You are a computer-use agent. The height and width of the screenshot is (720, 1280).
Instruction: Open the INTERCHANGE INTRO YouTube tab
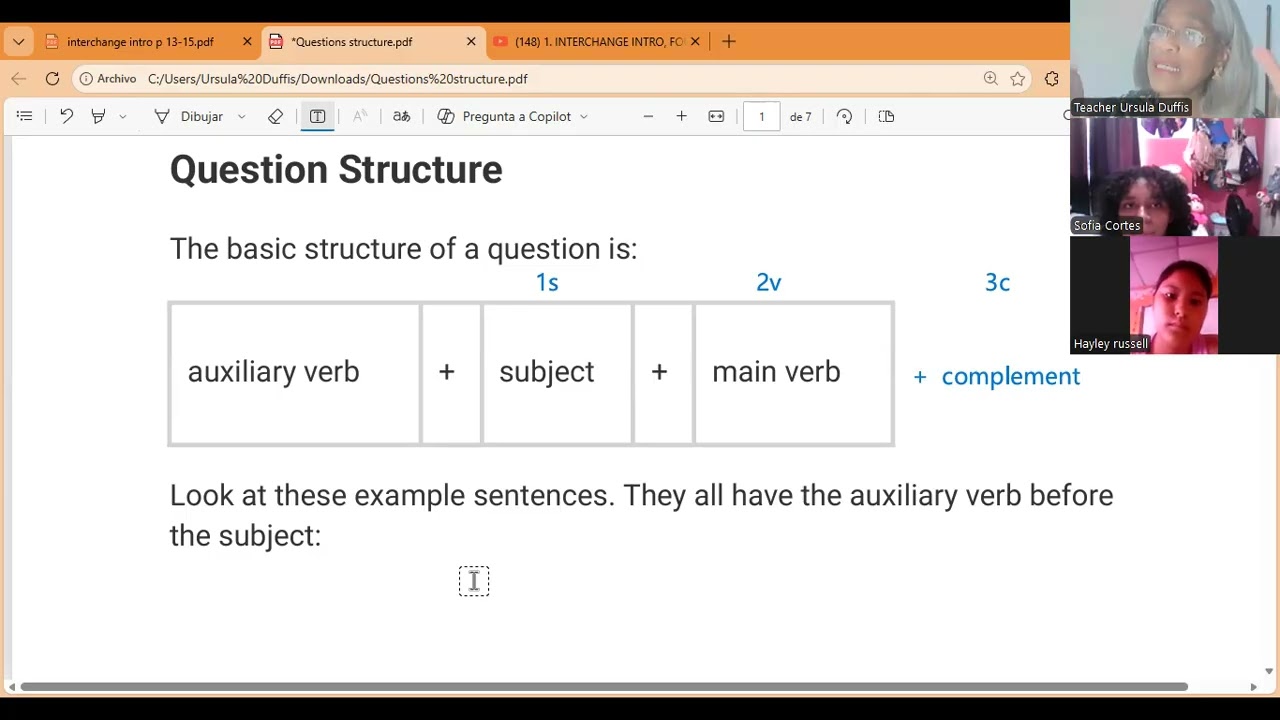click(599, 42)
